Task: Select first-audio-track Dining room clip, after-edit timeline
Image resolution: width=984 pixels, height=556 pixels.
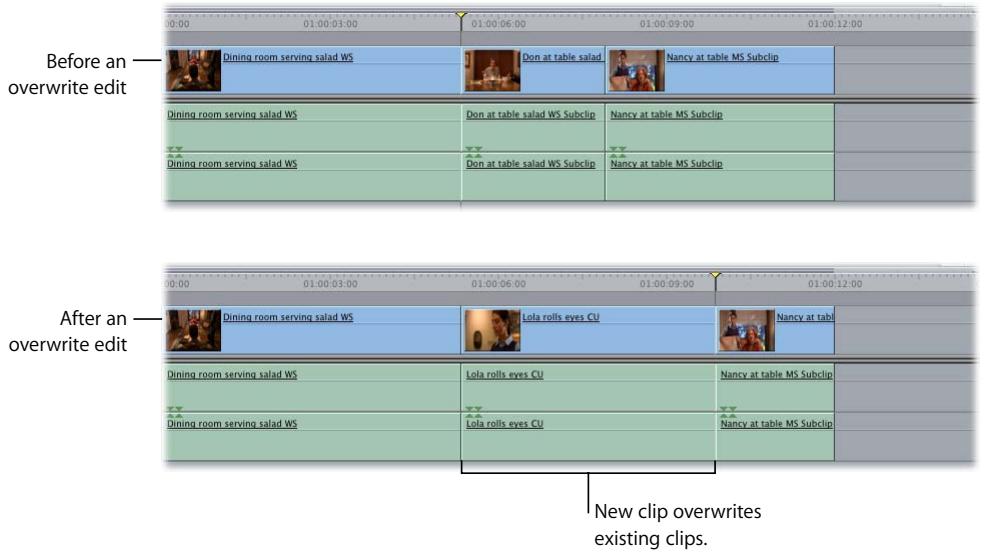Action: (313, 388)
